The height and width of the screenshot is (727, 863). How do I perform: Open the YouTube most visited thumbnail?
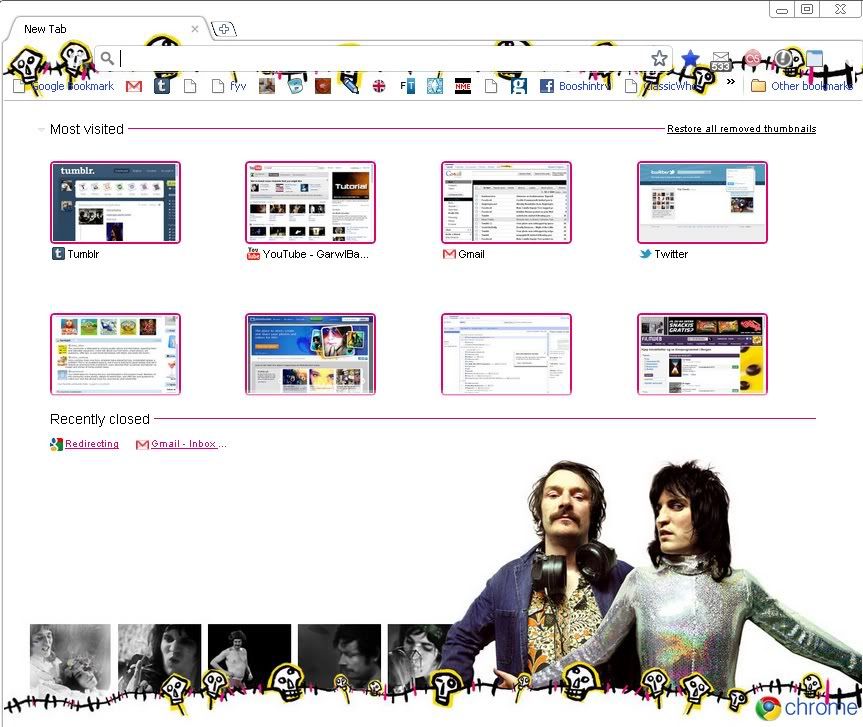310,202
